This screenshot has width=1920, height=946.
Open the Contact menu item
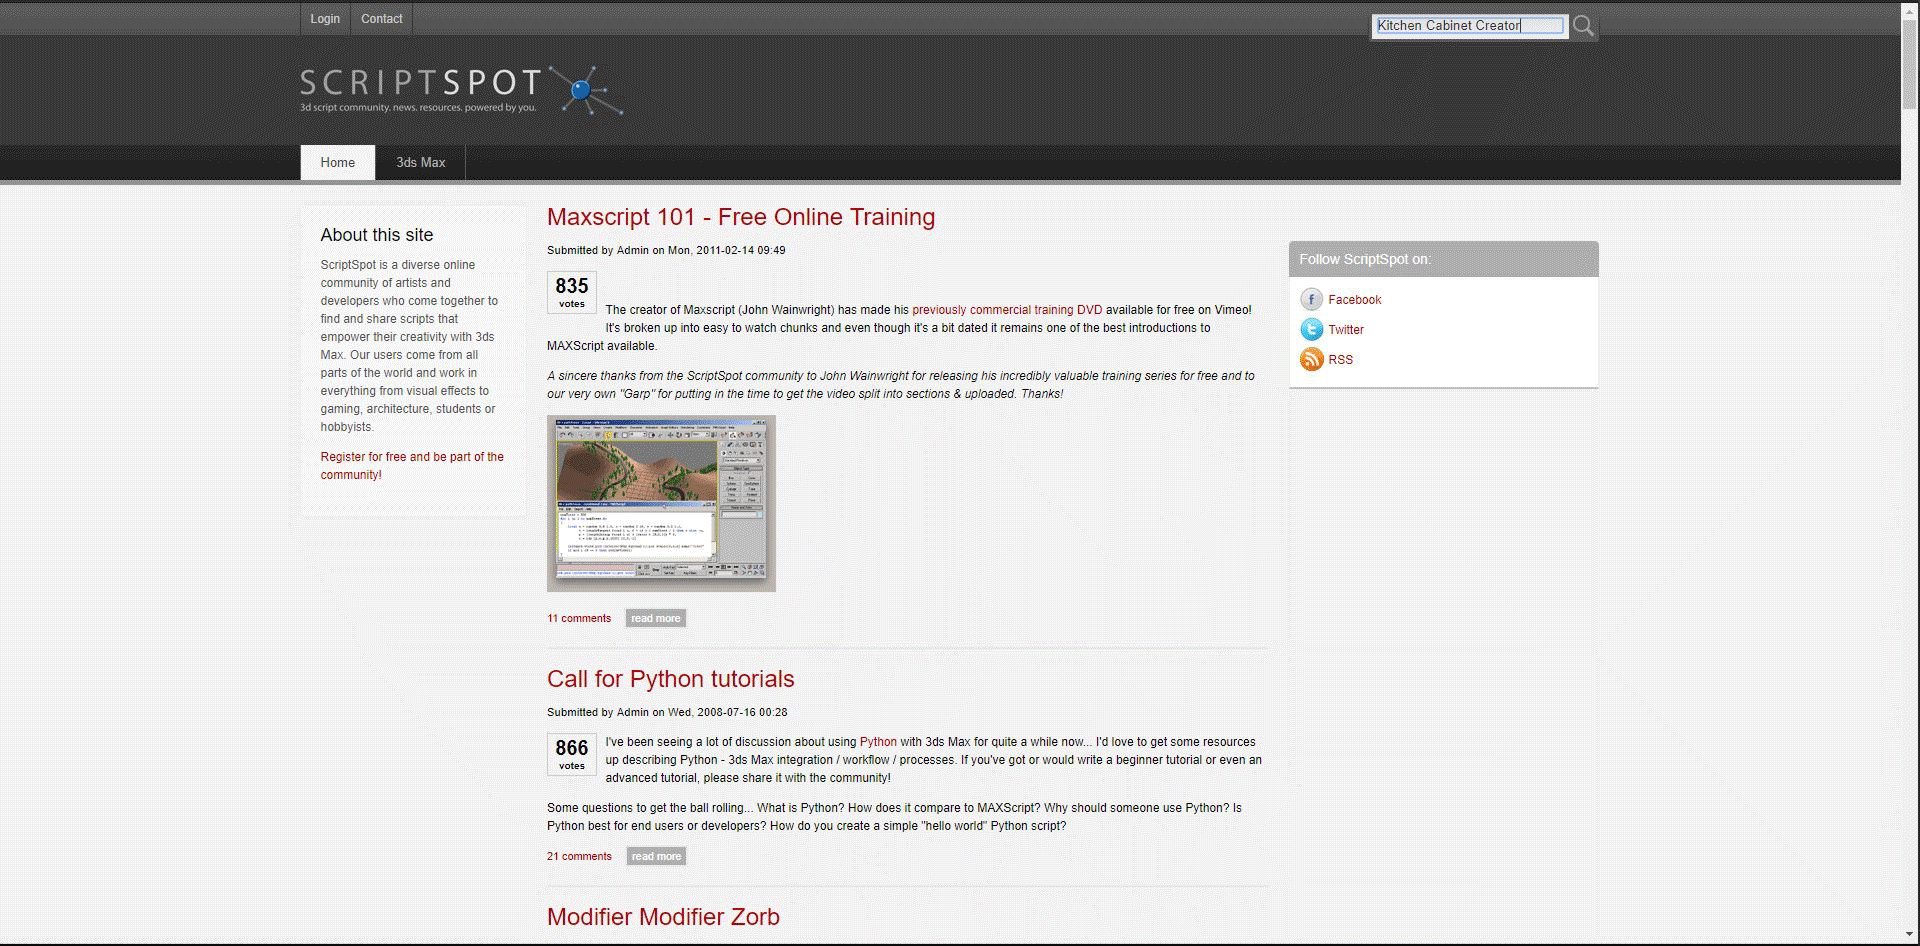click(x=382, y=19)
